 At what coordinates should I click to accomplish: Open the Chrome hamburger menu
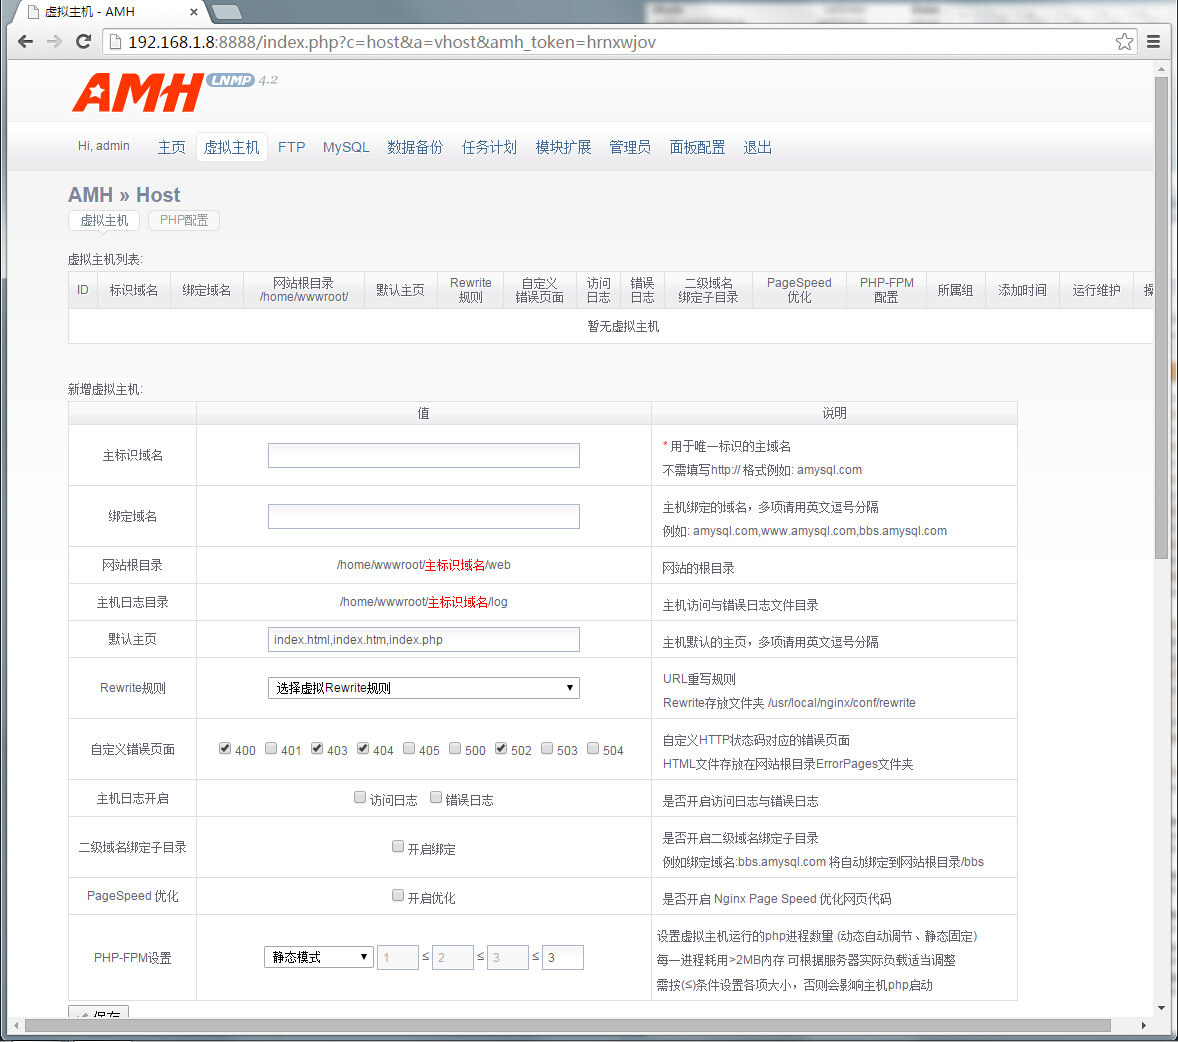click(1153, 42)
